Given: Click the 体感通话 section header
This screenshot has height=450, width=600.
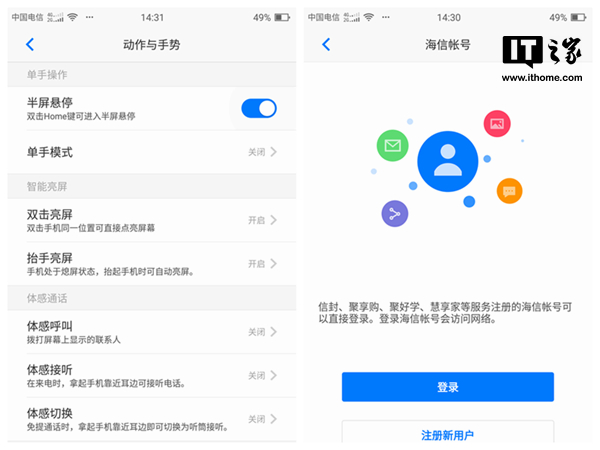Looking at the screenshot, I should (47, 298).
